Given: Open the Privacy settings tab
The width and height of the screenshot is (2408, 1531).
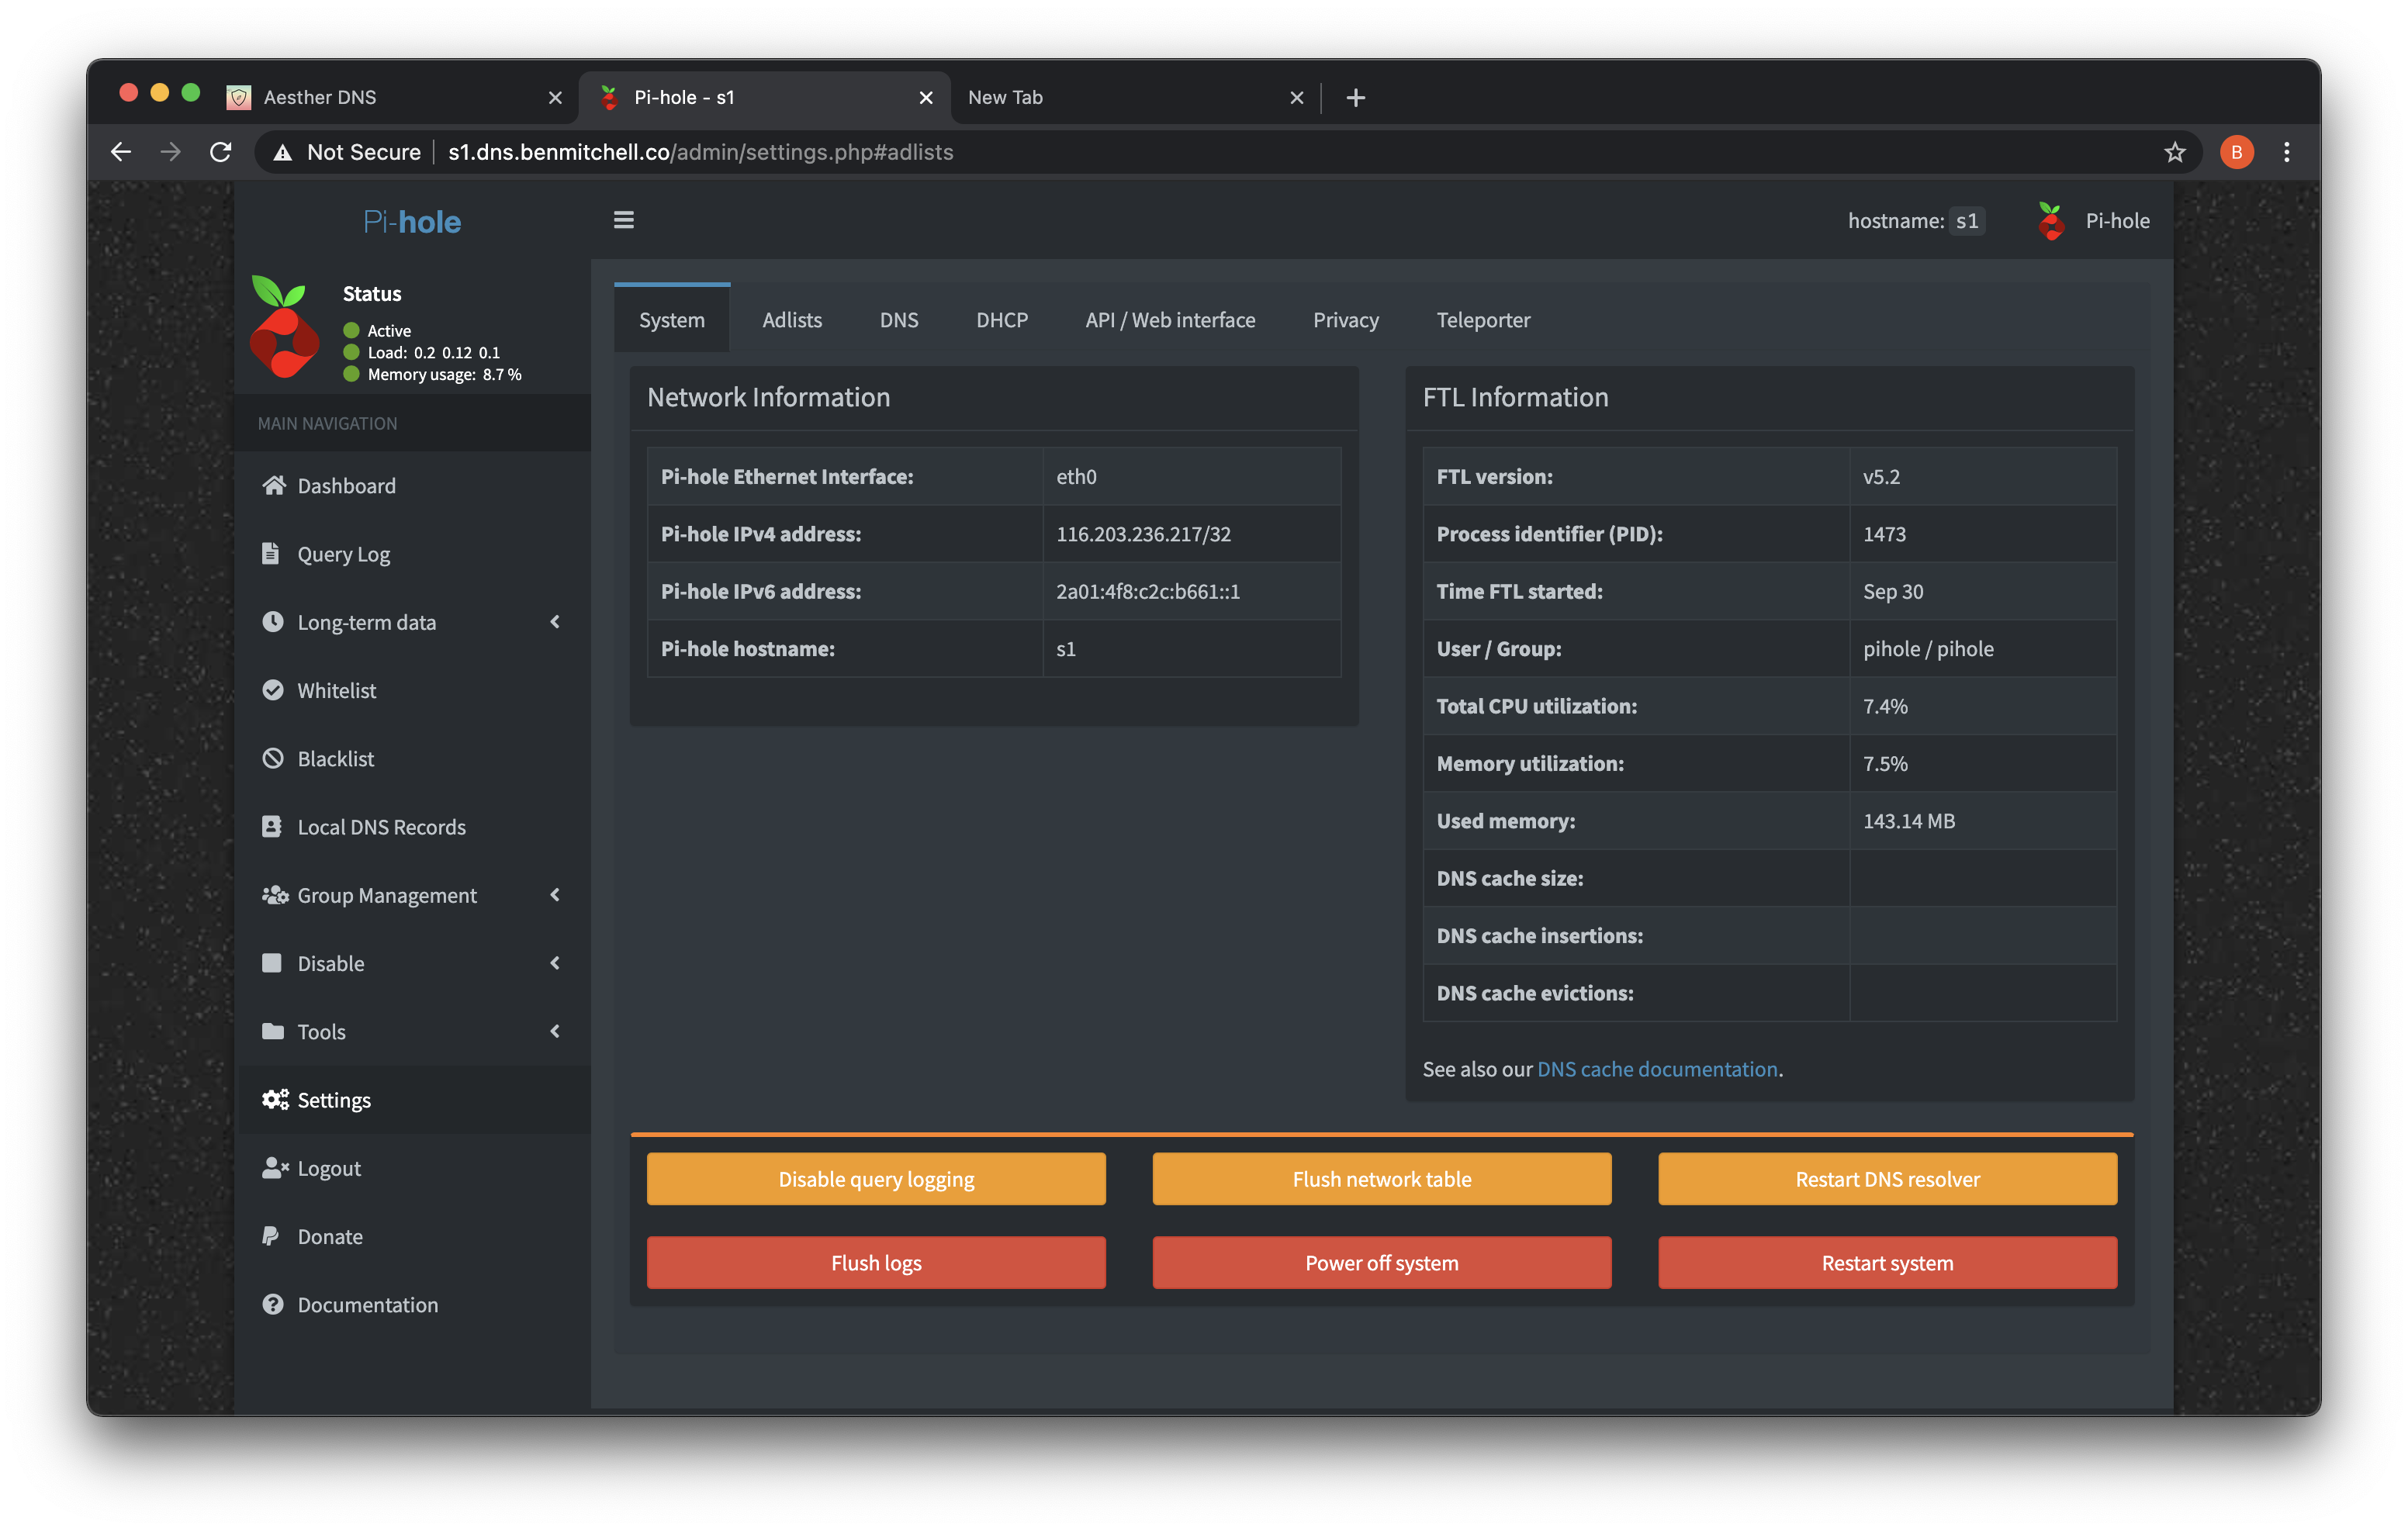Looking at the screenshot, I should click(1346, 319).
